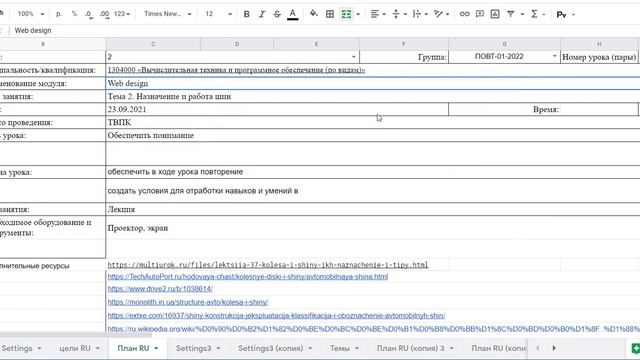Open Settings3 (копия) sheet tab

(x=271, y=348)
